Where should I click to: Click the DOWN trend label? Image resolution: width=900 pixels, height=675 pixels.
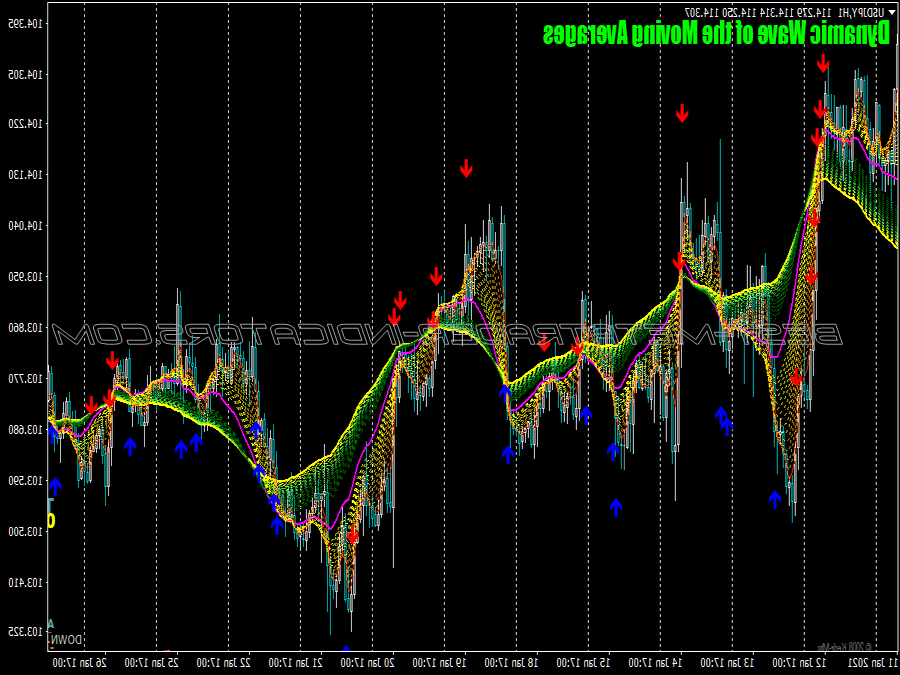[x=67, y=640]
